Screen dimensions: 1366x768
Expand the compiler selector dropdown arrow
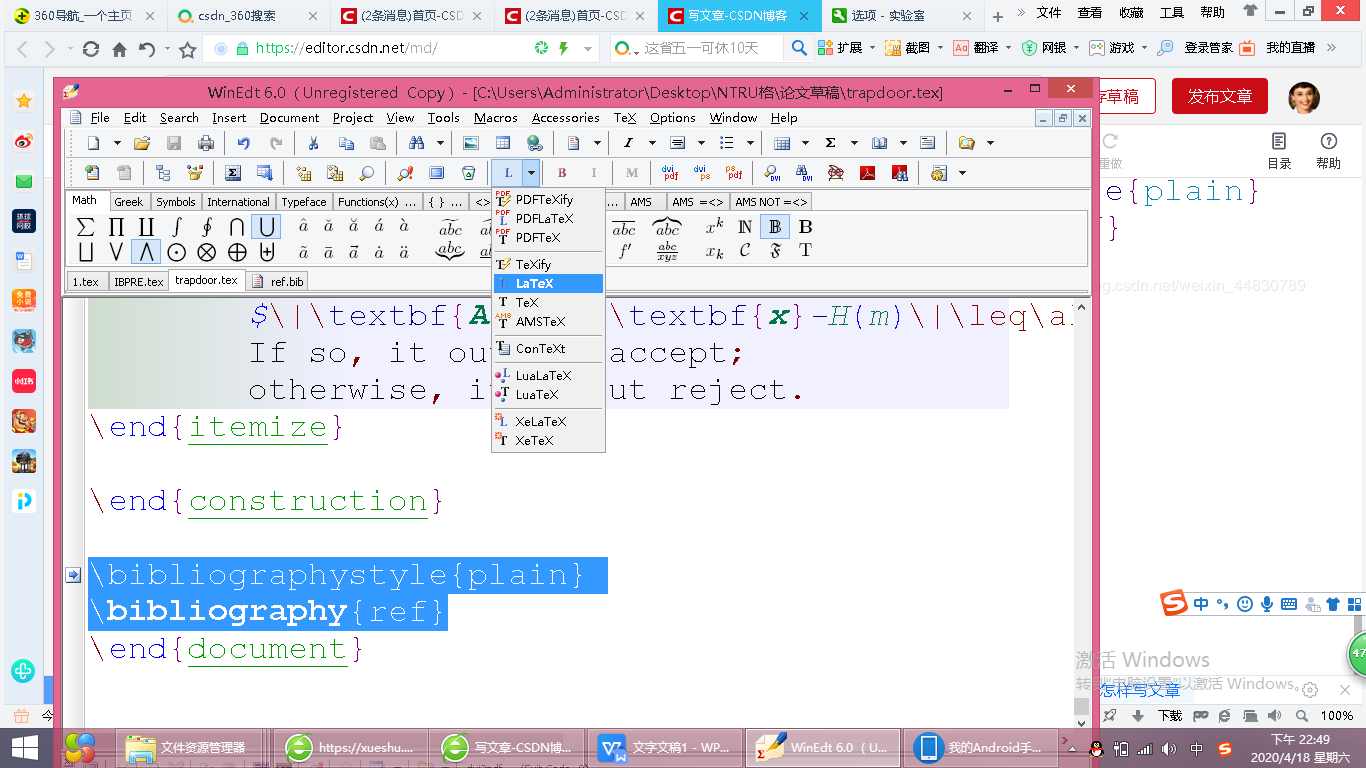531,173
